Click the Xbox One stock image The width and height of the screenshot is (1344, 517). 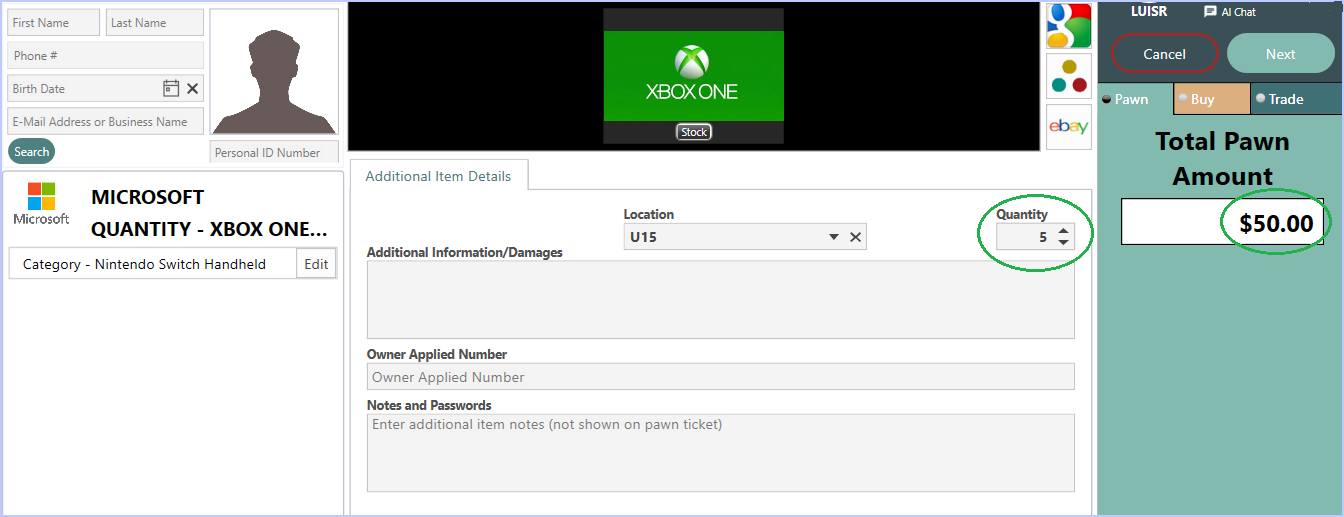693,77
